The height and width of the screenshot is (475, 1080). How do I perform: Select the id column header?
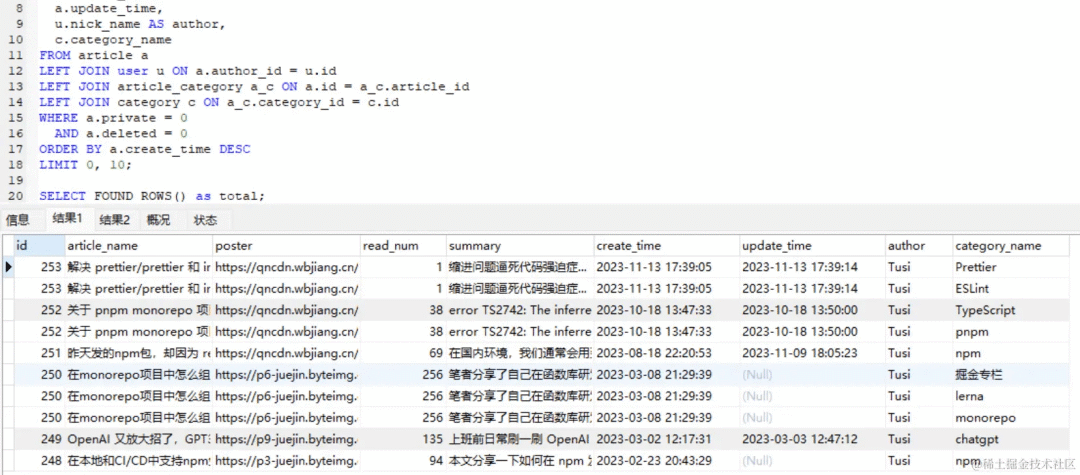[39, 246]
